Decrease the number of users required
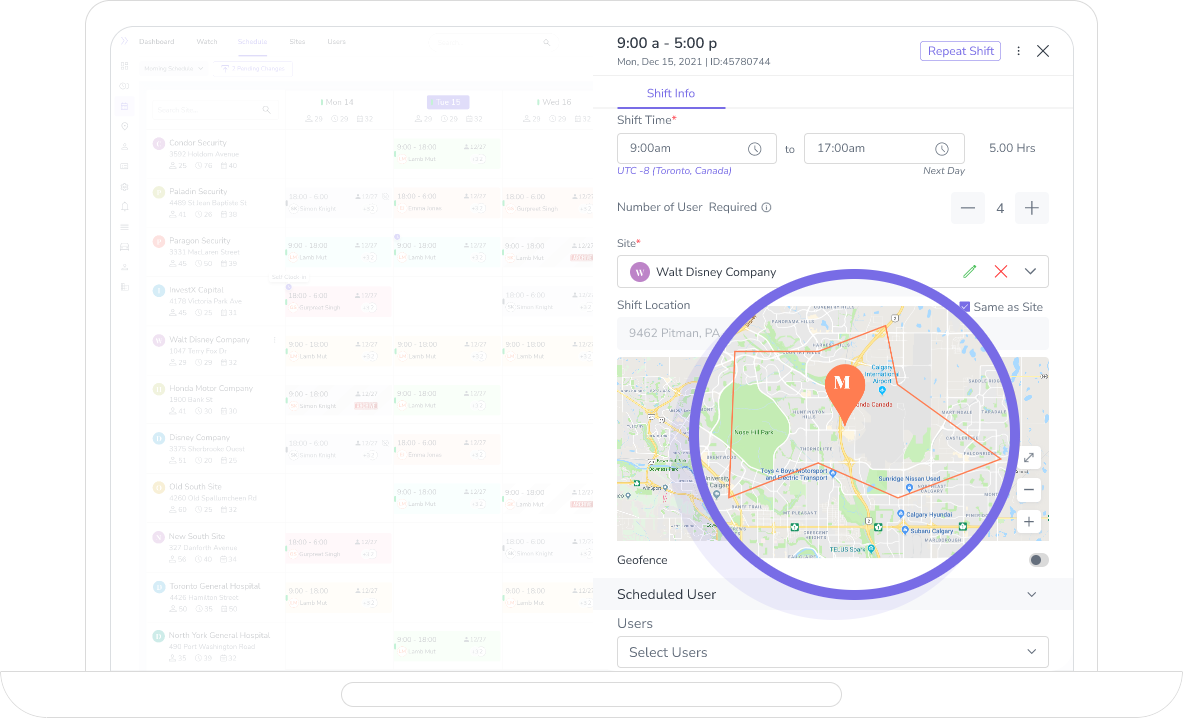Screen dimensions: 1183x718 [x=968, y=208]
